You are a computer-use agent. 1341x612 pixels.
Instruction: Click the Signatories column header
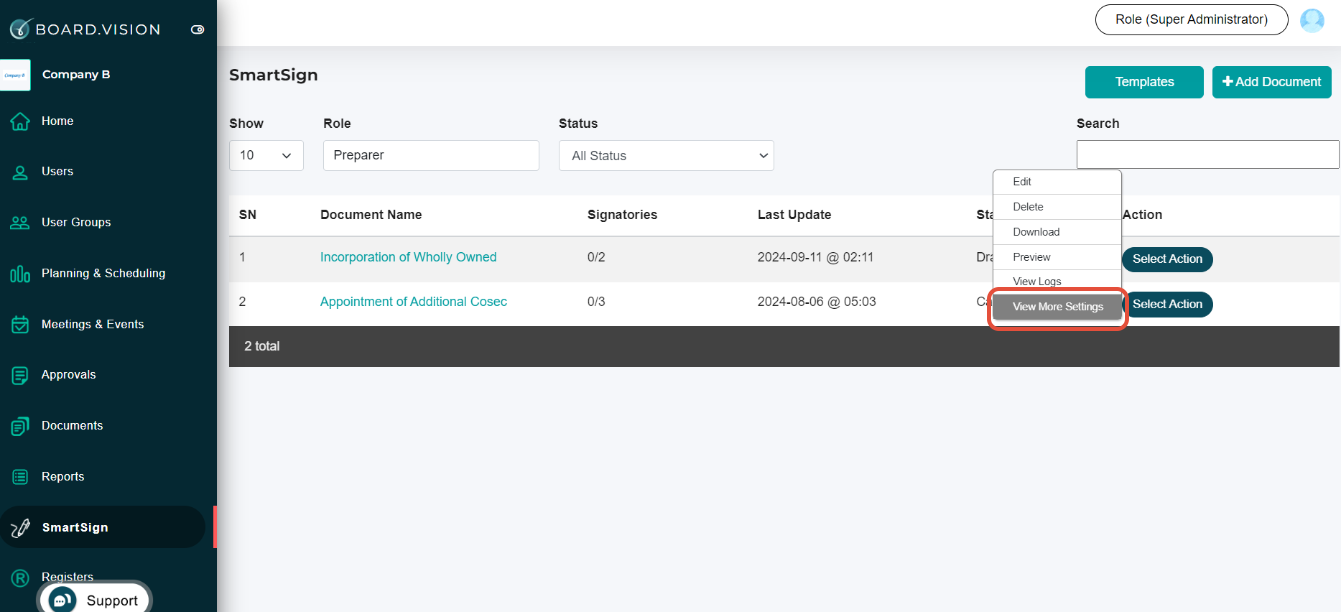coord(622,214)
